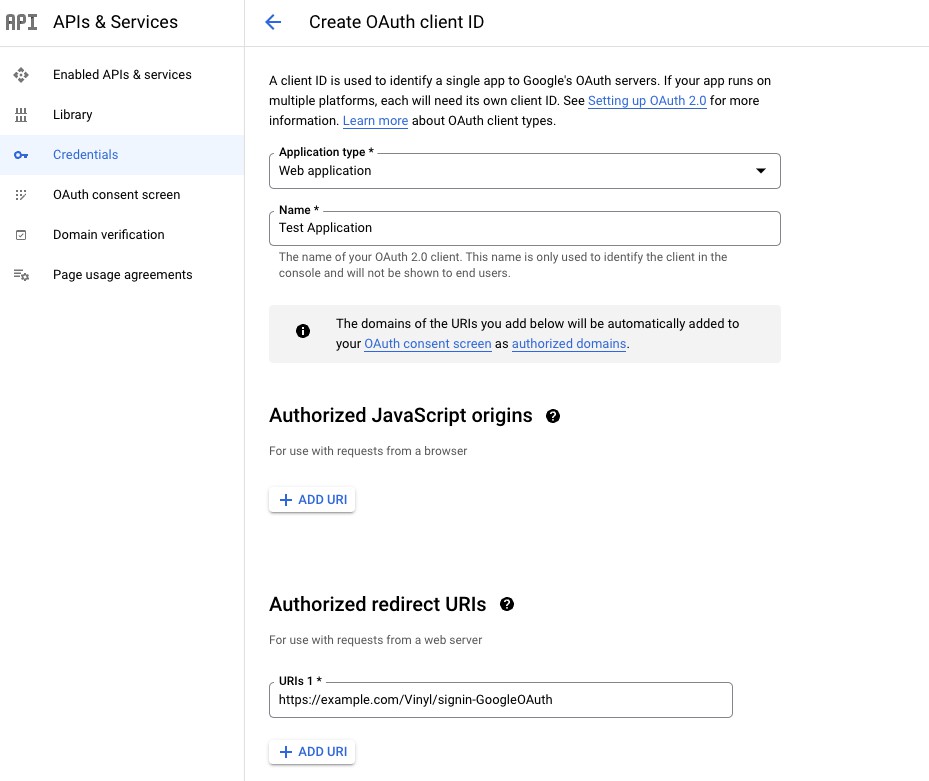Viewport: 929px width, 781px height.
Task: Click ADD URI under Authorized redirect URIs
Action: tap(312, 751)
